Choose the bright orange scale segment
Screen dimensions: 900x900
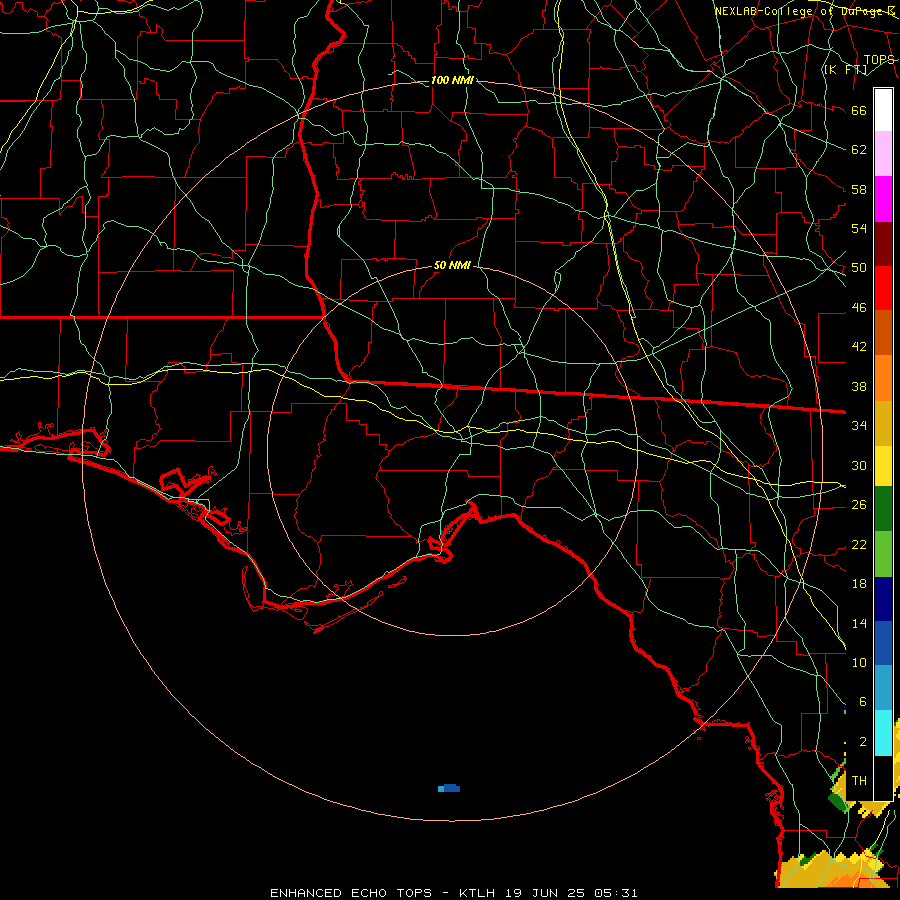(x=883, y=378)
